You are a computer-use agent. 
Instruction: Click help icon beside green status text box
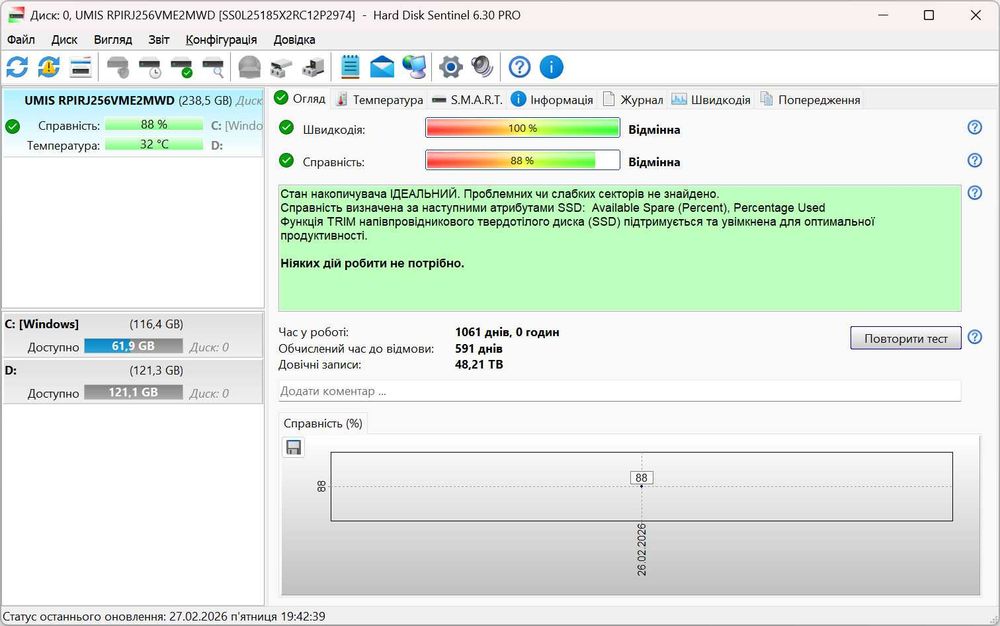point(974,193)
